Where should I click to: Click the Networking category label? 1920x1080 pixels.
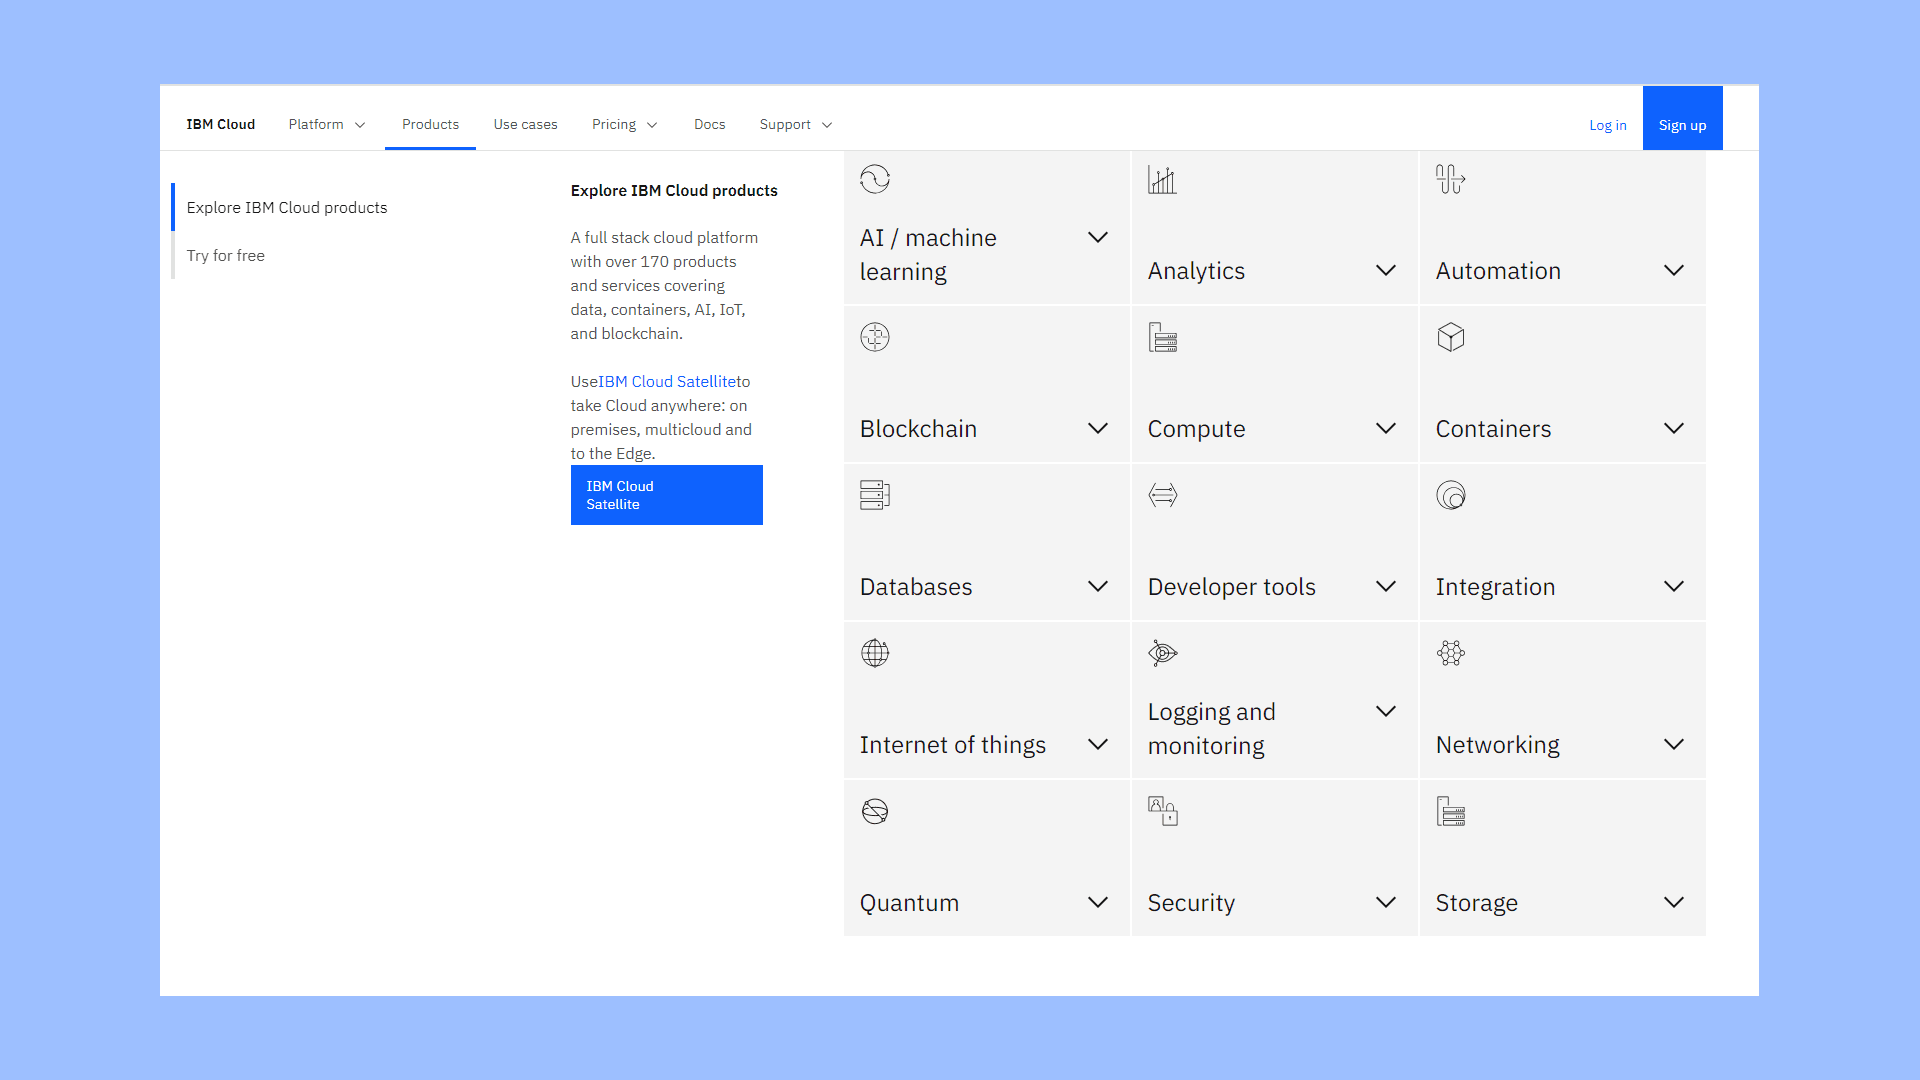[1497, 745]
